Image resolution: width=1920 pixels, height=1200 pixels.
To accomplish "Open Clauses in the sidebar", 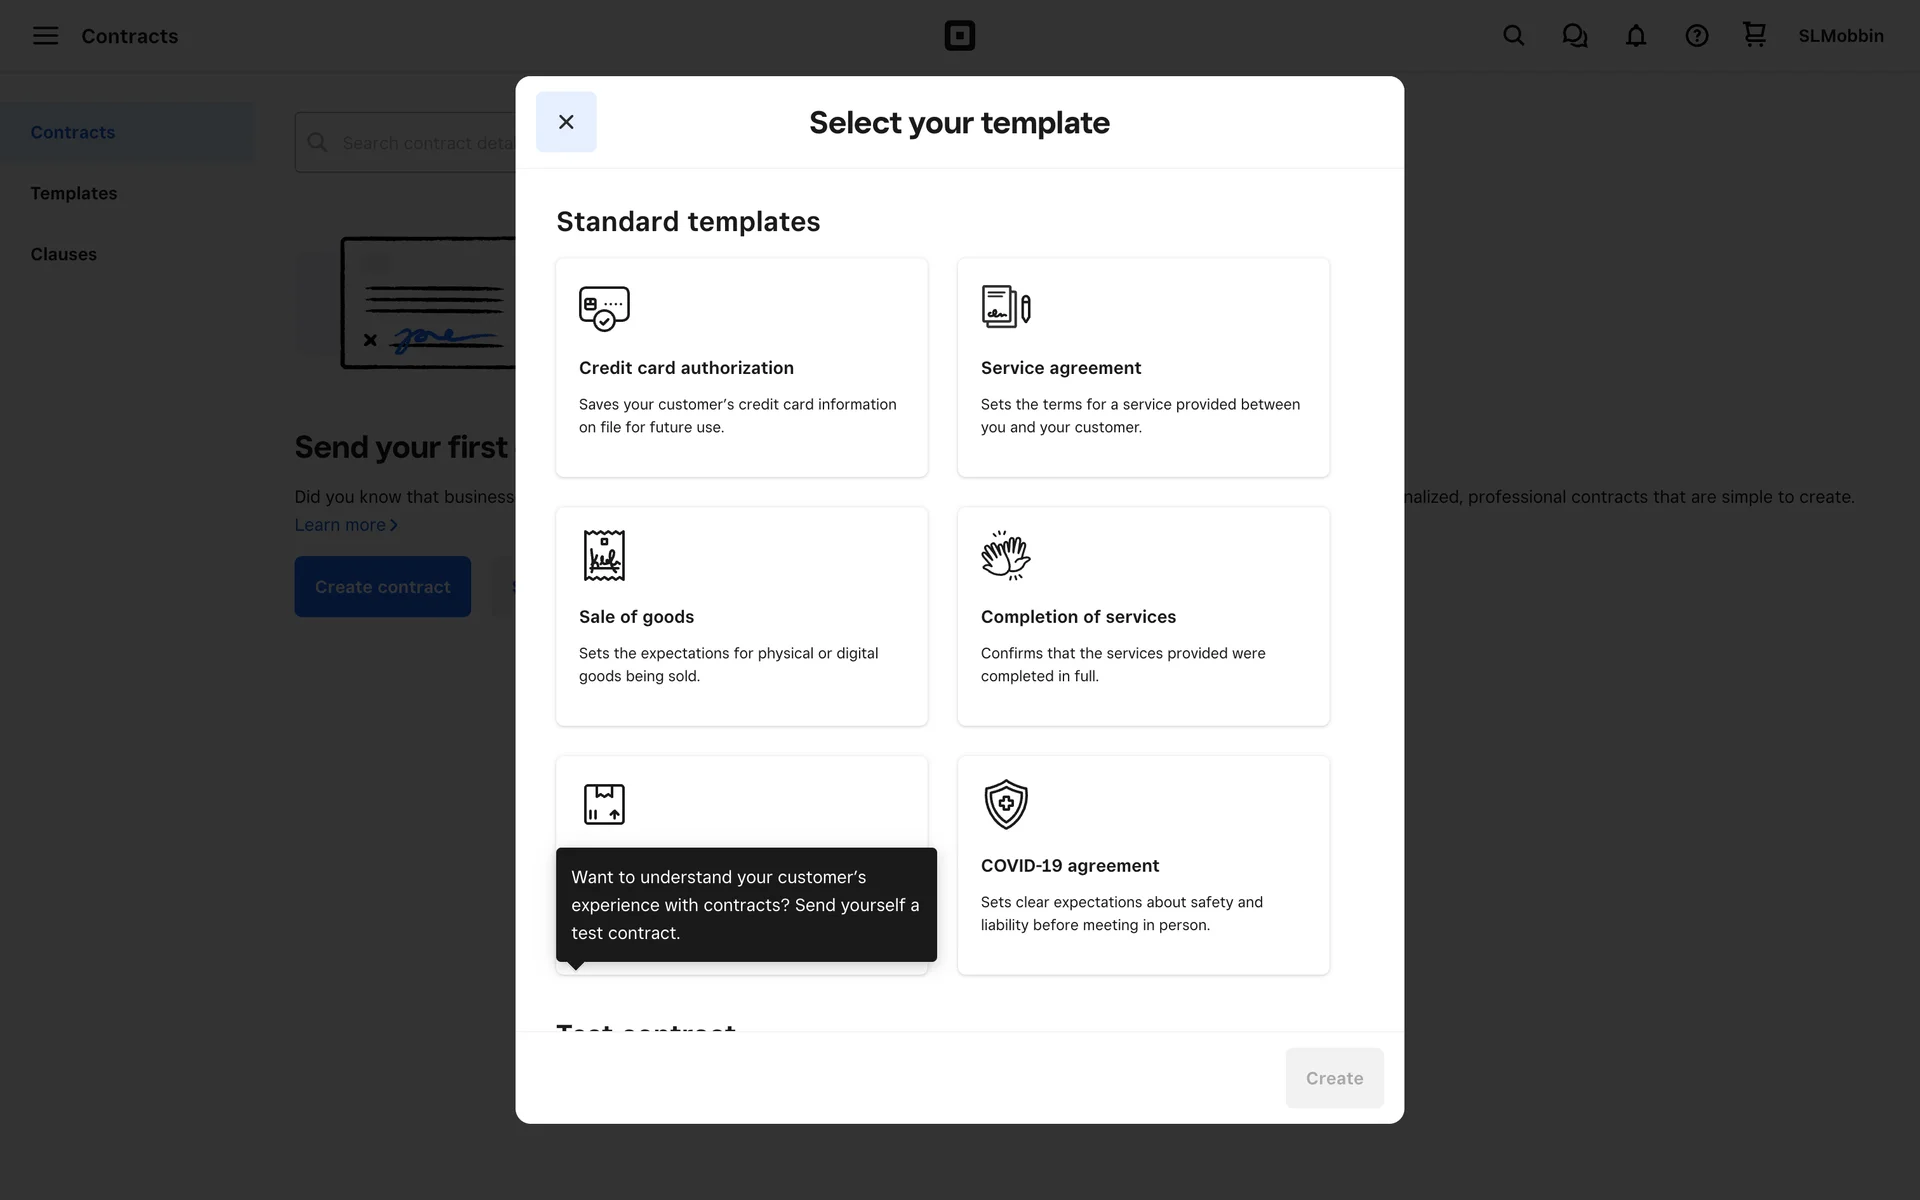I will pyautogui.click(x=64, y=254).
